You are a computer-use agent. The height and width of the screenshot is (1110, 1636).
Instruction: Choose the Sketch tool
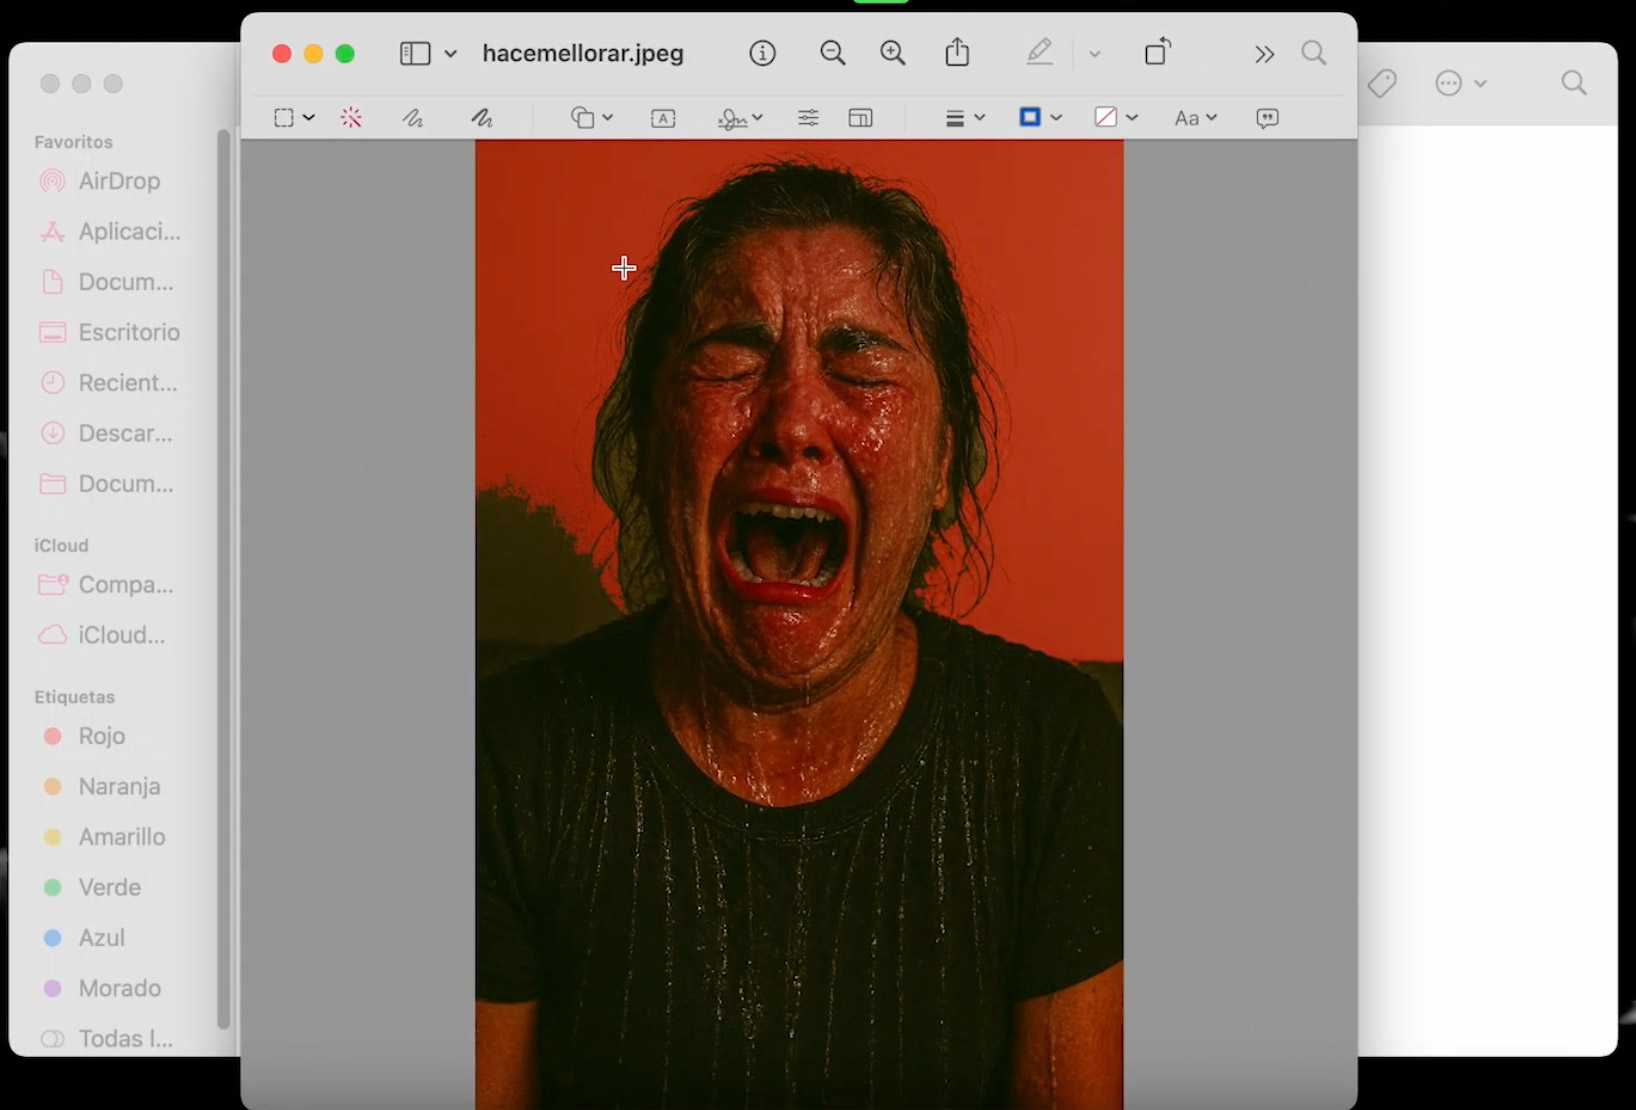click(x=413, y=118)
